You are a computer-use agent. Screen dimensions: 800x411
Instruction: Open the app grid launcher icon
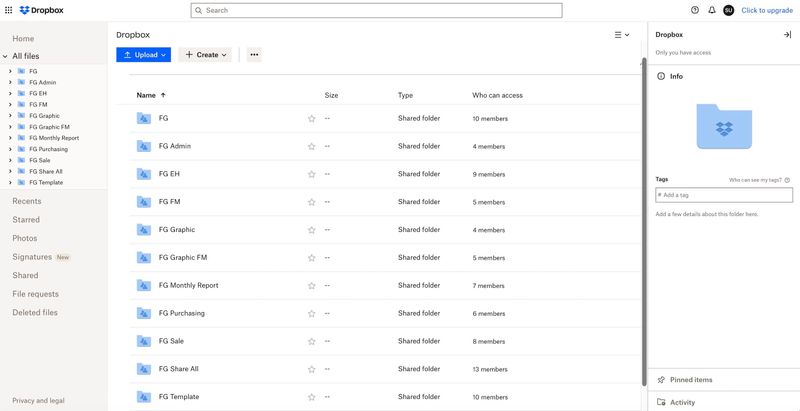coord(9,10)
